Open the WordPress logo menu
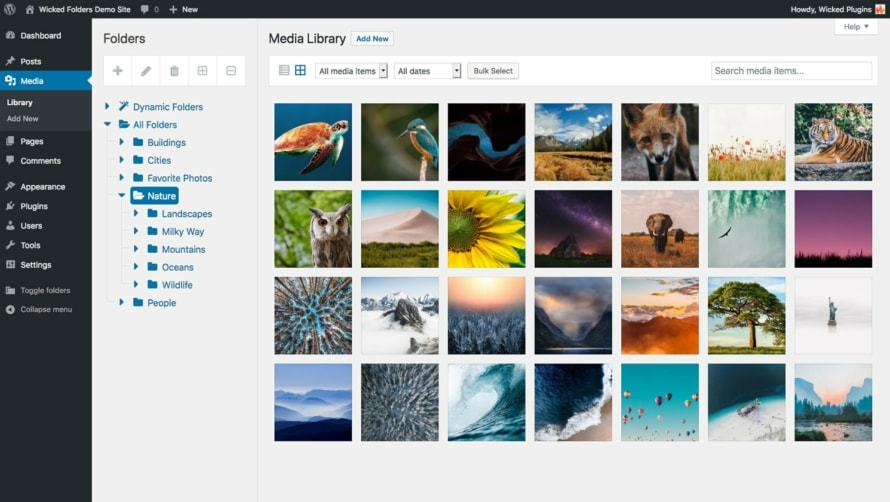 pos(10,9)
